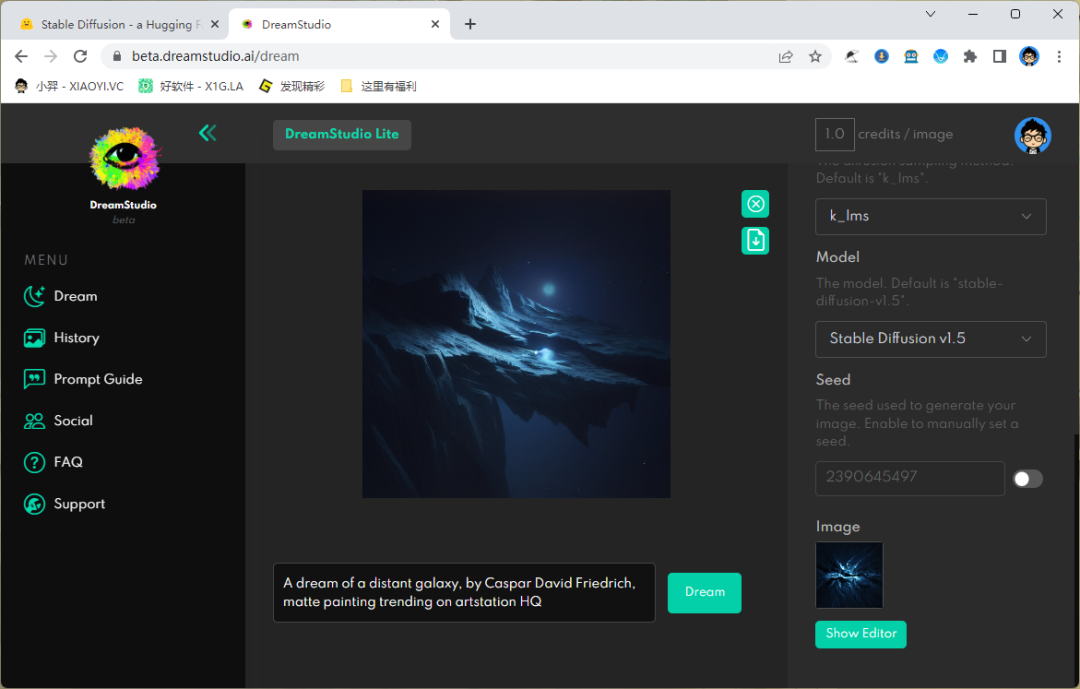Click the History picture icon
This screenshot has width=1080, height=689.
tap(34, 338)
